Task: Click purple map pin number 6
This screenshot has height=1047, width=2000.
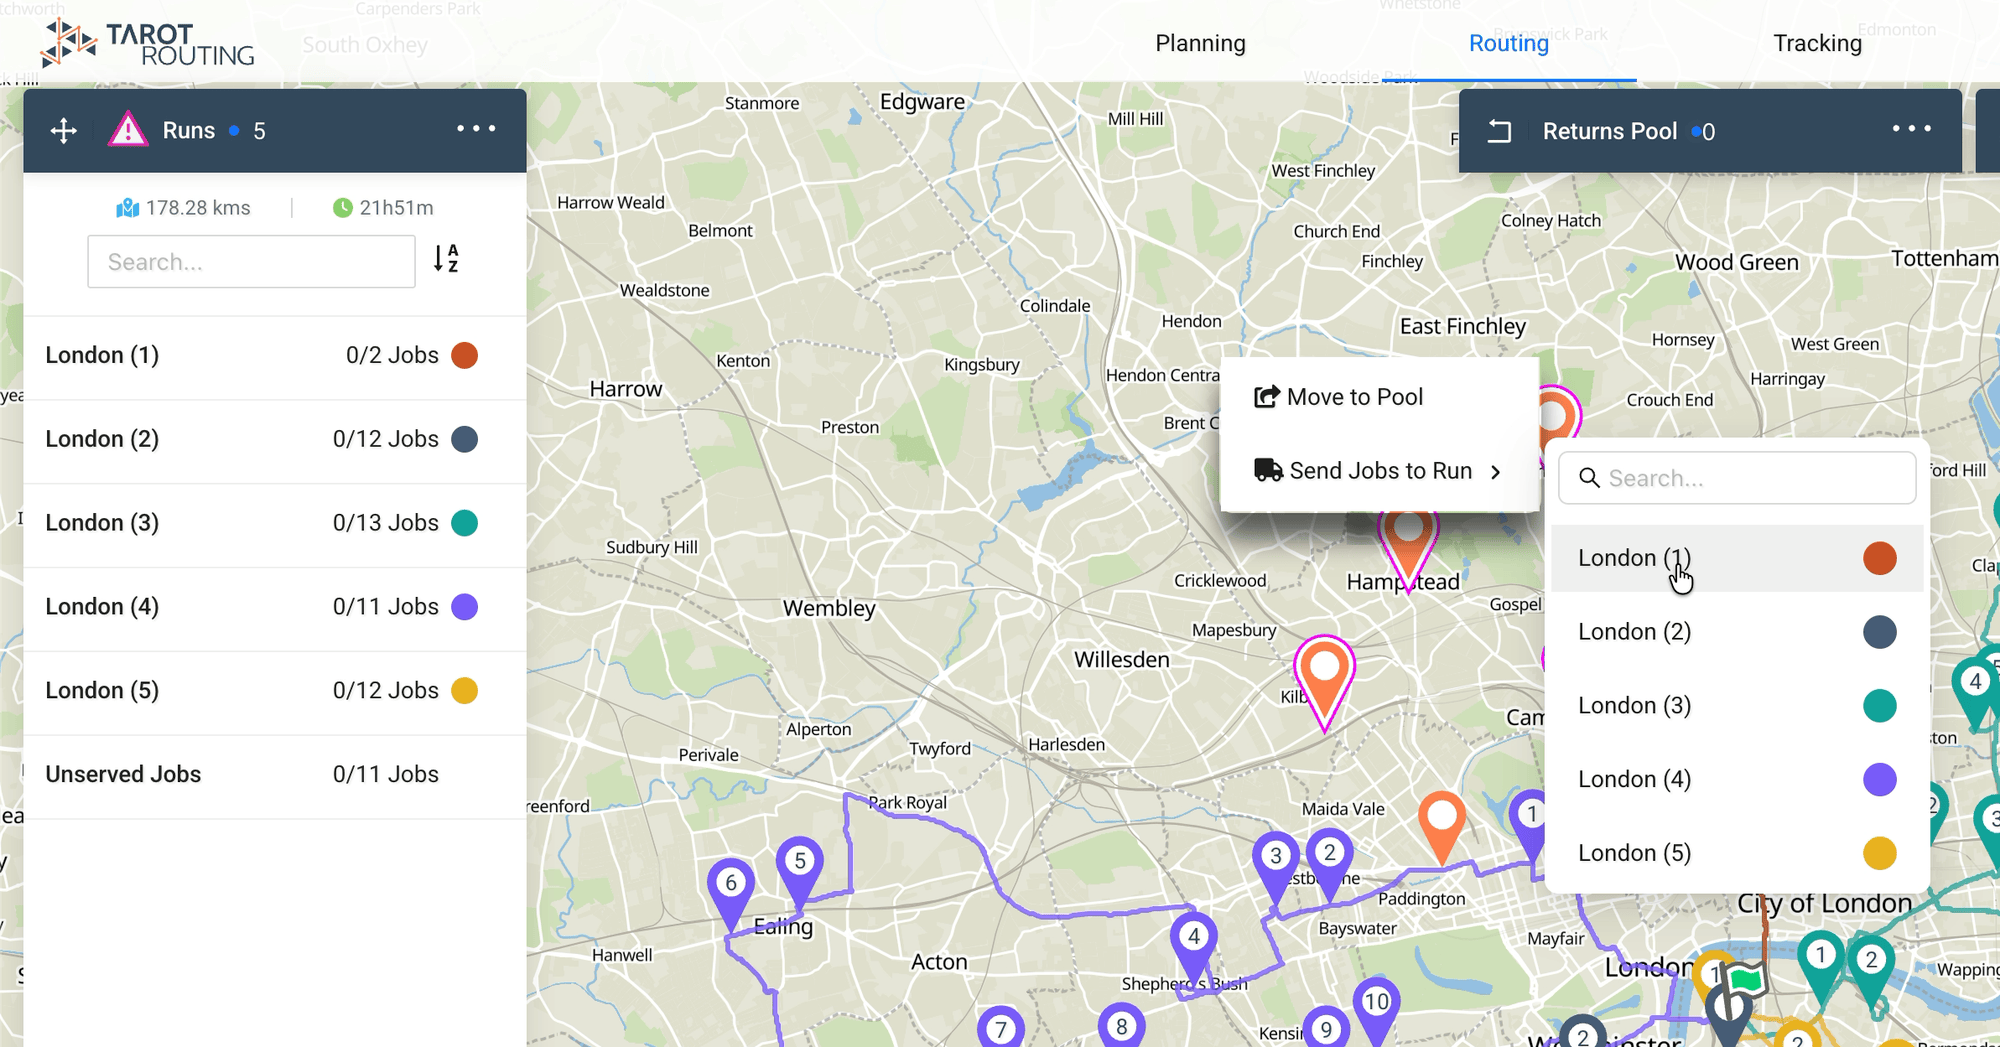Action: (731, 891)
